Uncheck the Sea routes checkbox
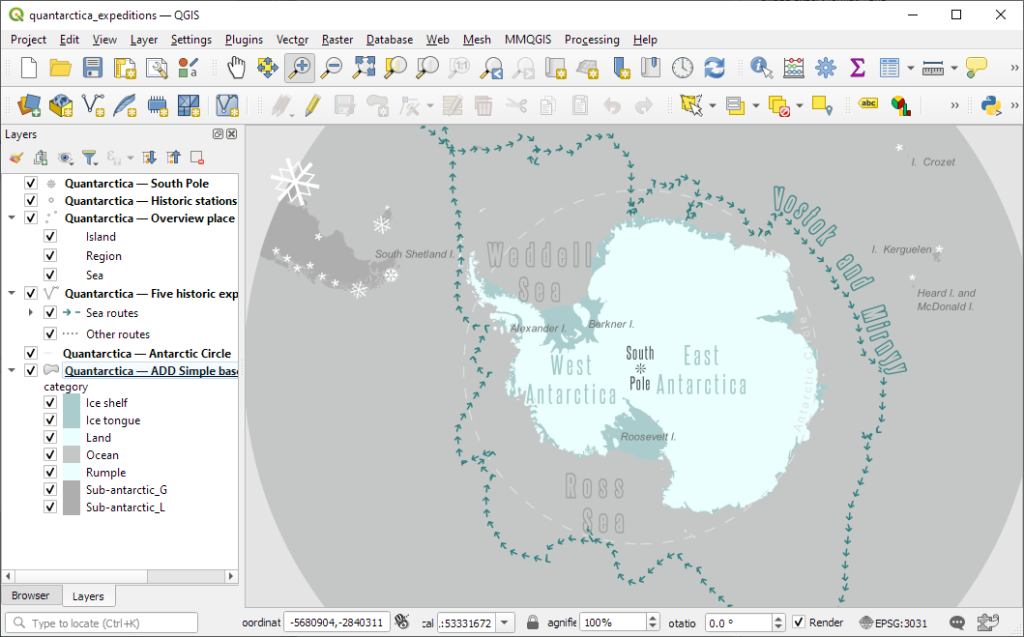The image size is (1024, 637). pyautogui.click(x=50, y=313)
